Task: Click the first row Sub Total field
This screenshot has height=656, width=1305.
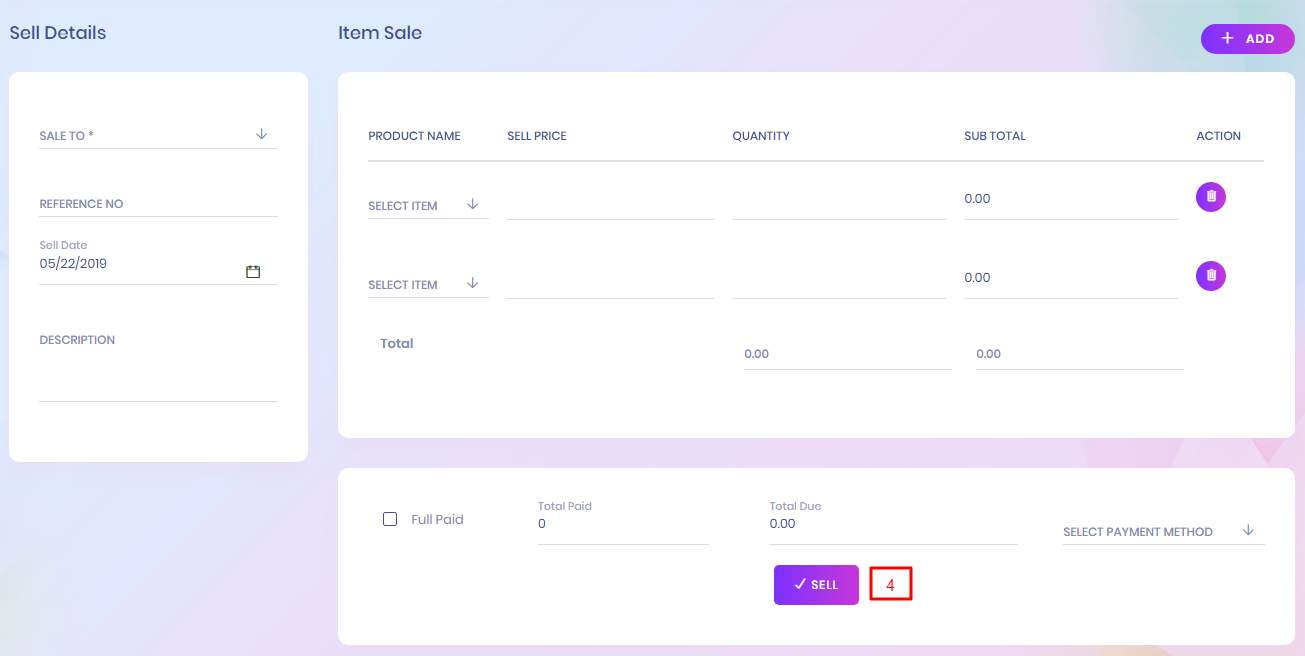Action: (x=1070, y=199)
